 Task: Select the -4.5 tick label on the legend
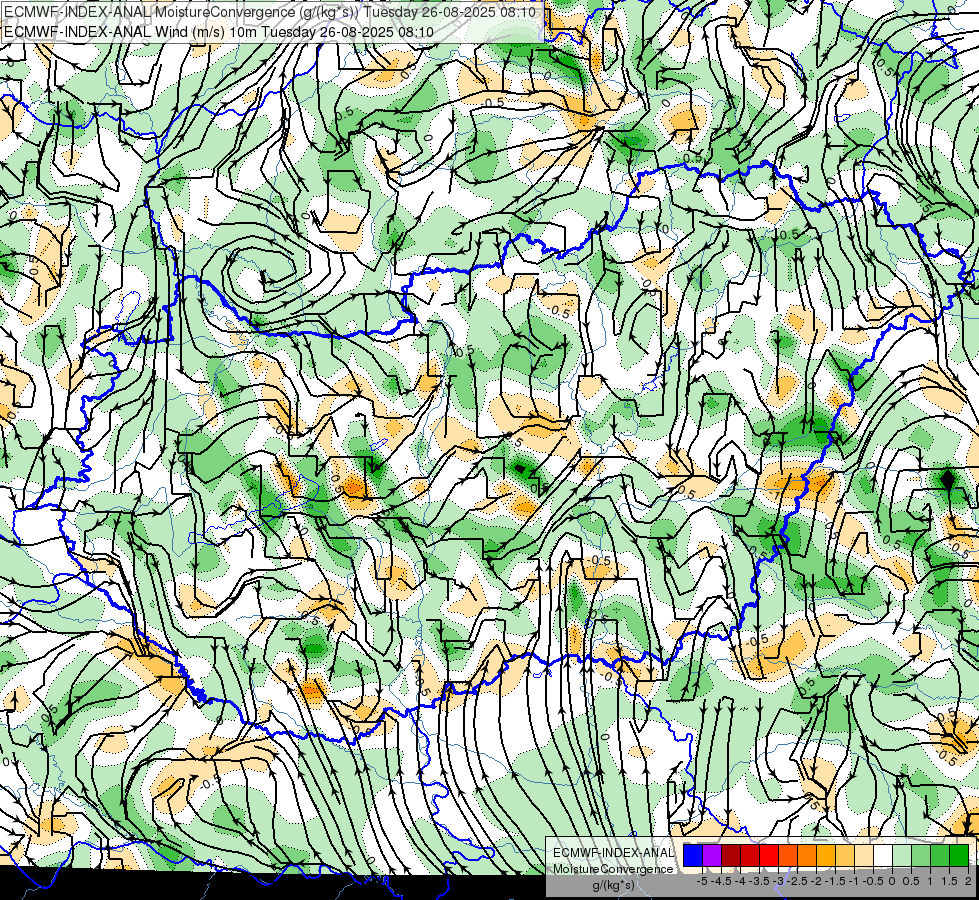(721, 881)
